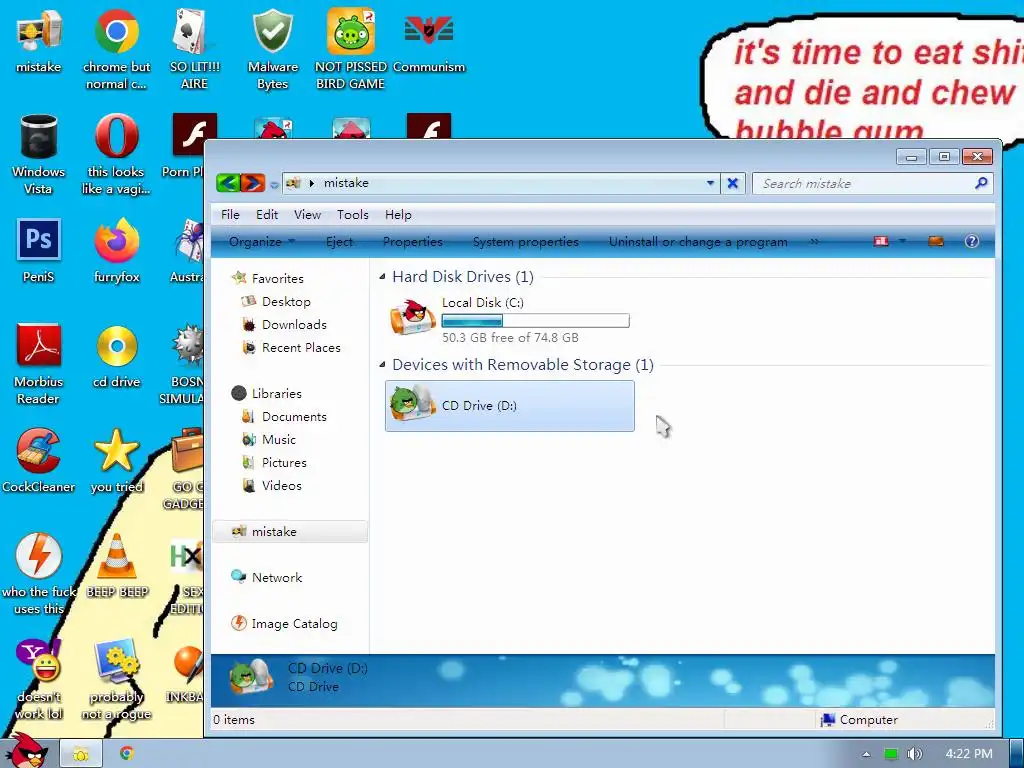Click the Eject toolbar button
This screenshot has height=768, width=1024.
pos(340,242)
